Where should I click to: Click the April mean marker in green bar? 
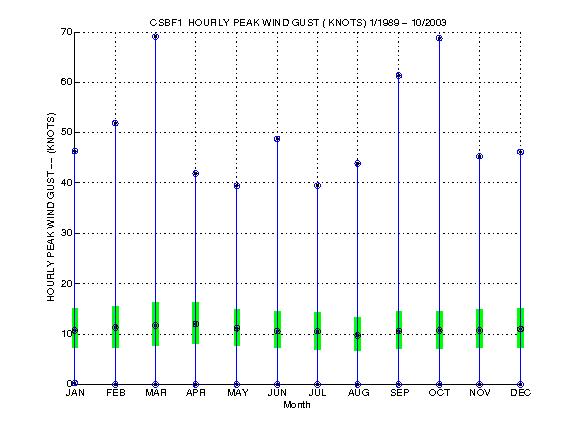196,324
